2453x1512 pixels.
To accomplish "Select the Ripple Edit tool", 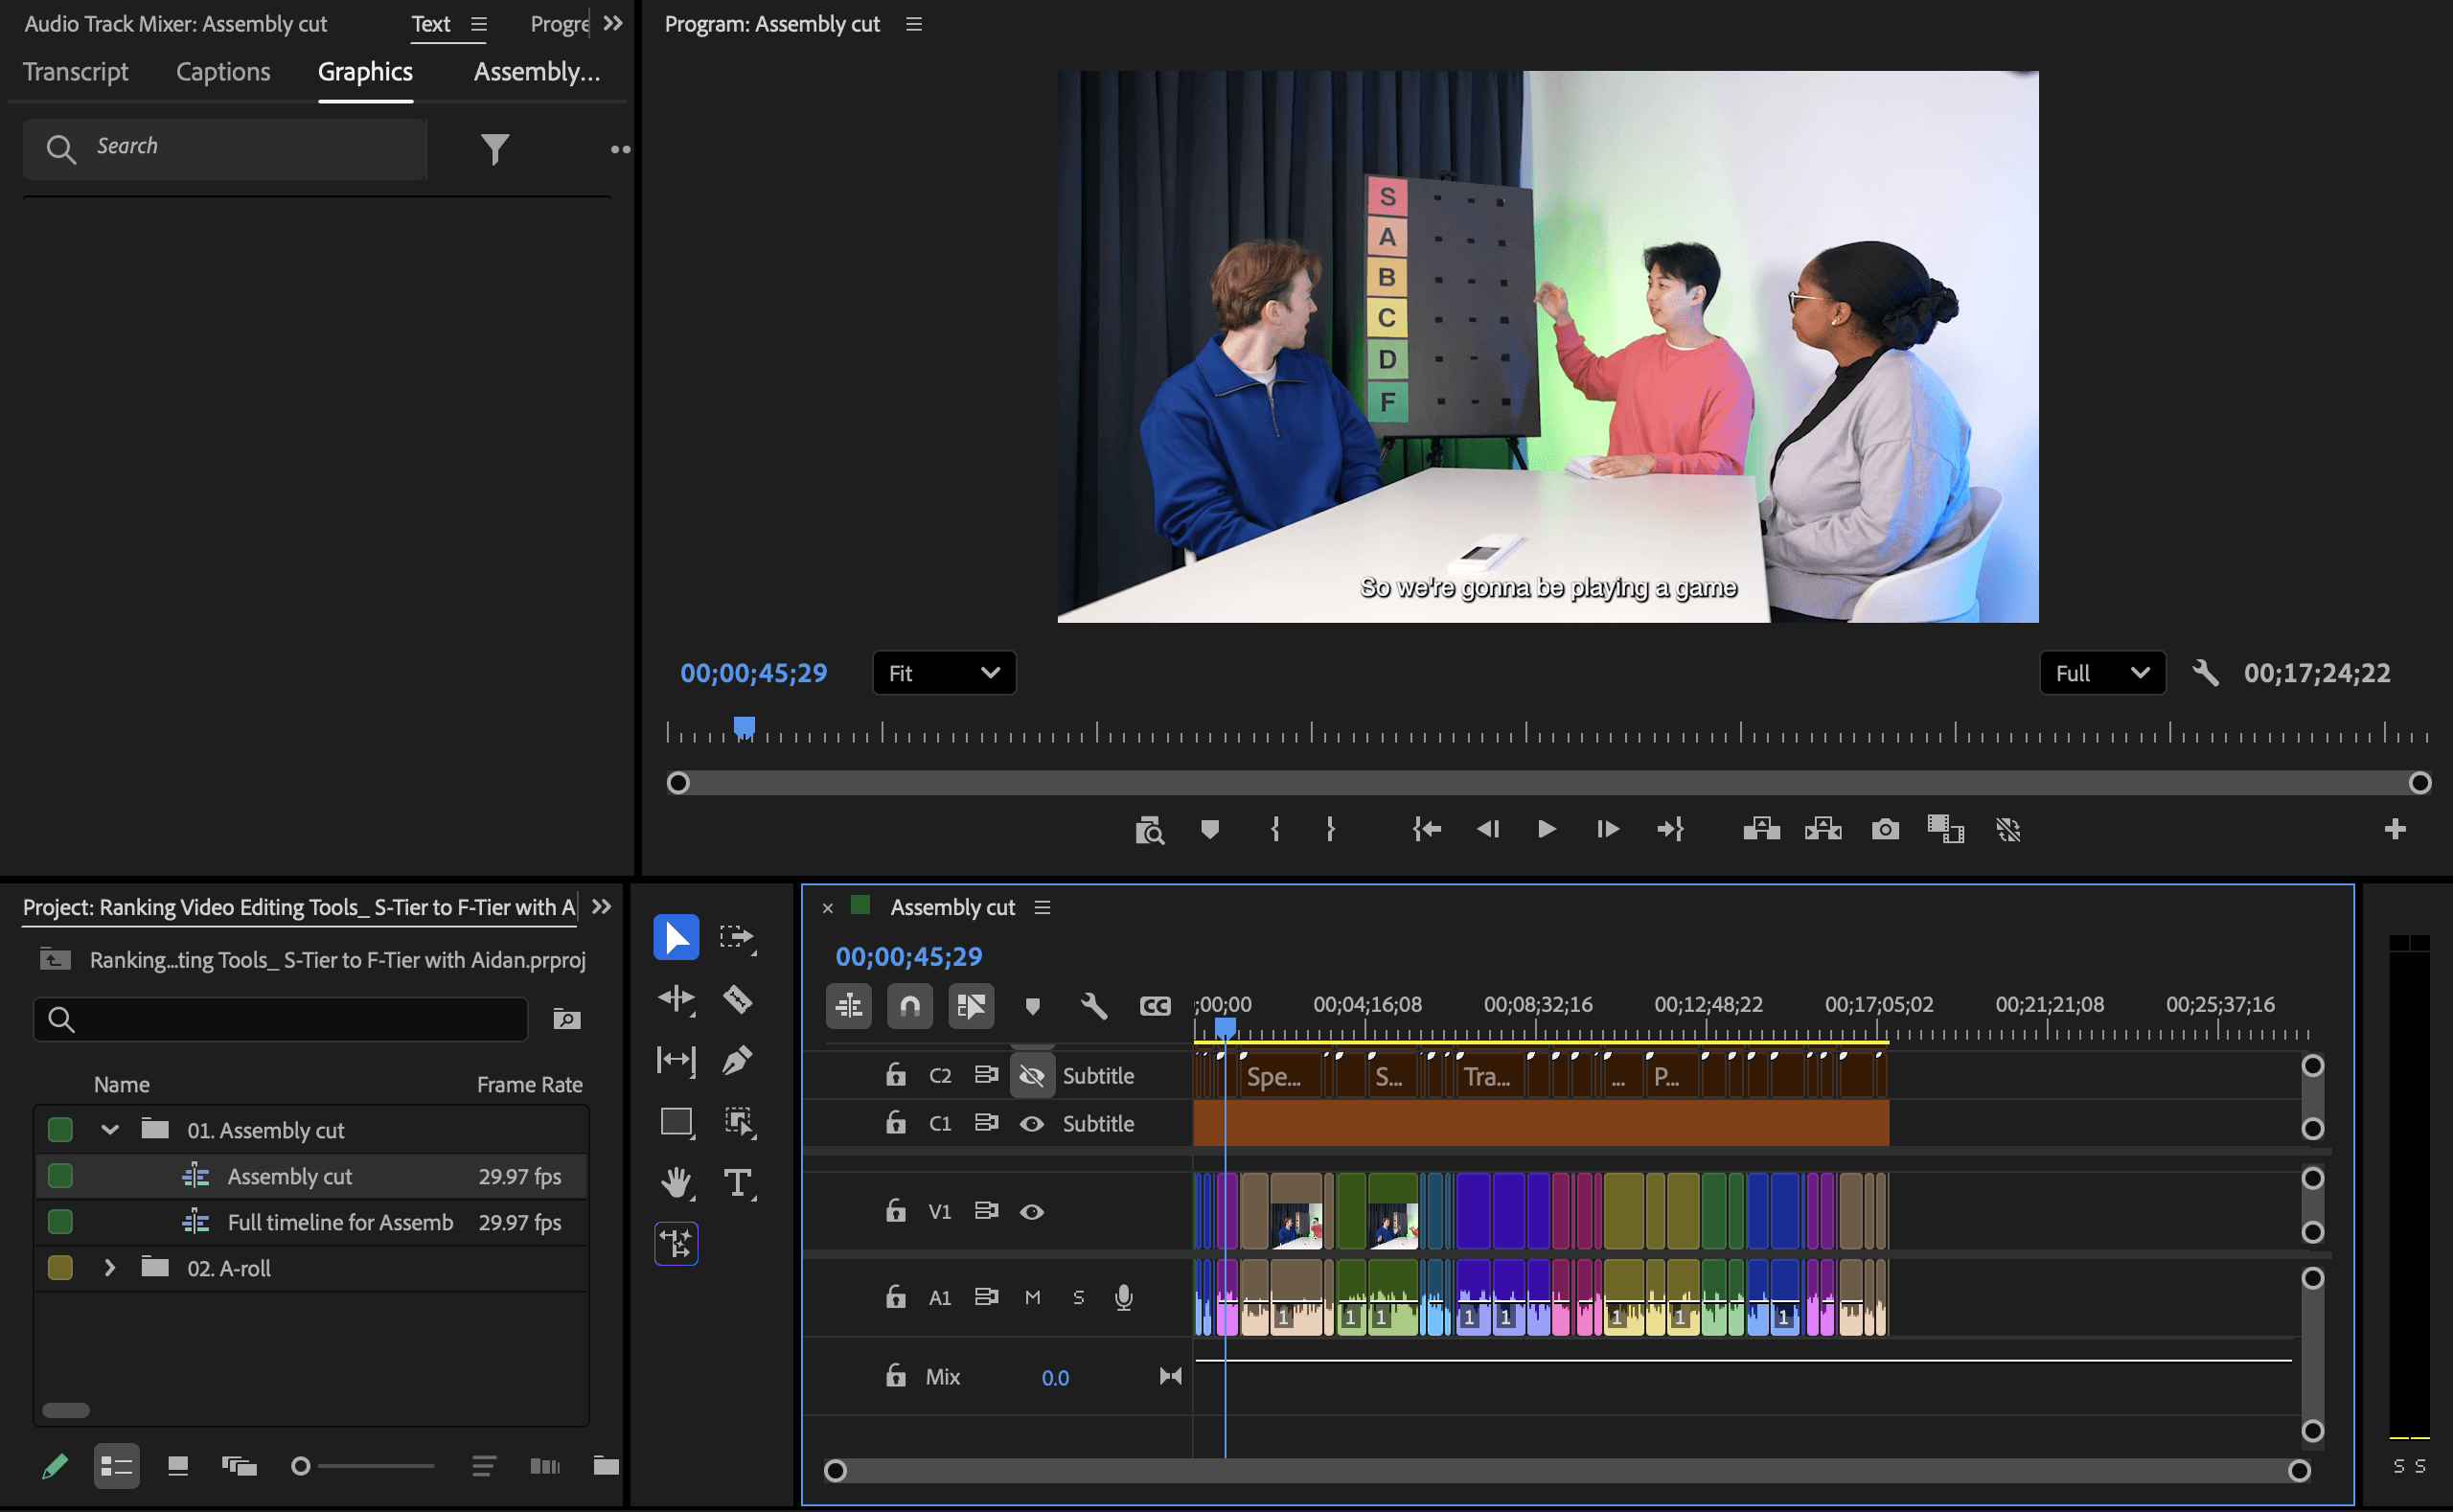I will click(x=676, y=999).
